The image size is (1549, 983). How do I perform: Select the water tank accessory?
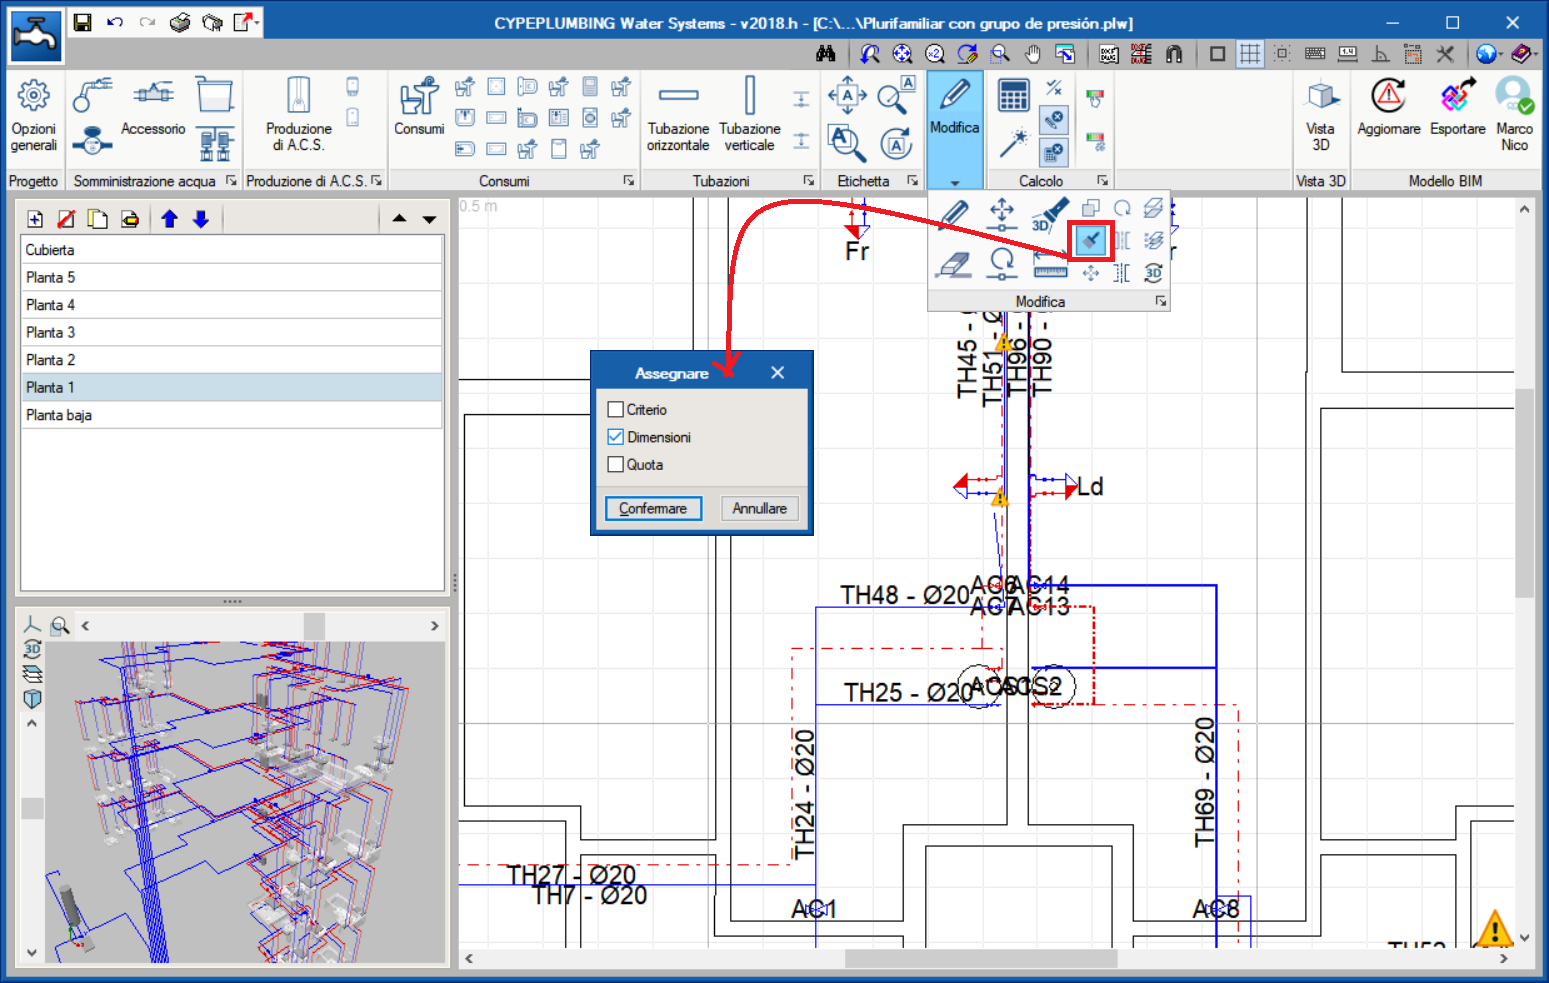point(214,95)
